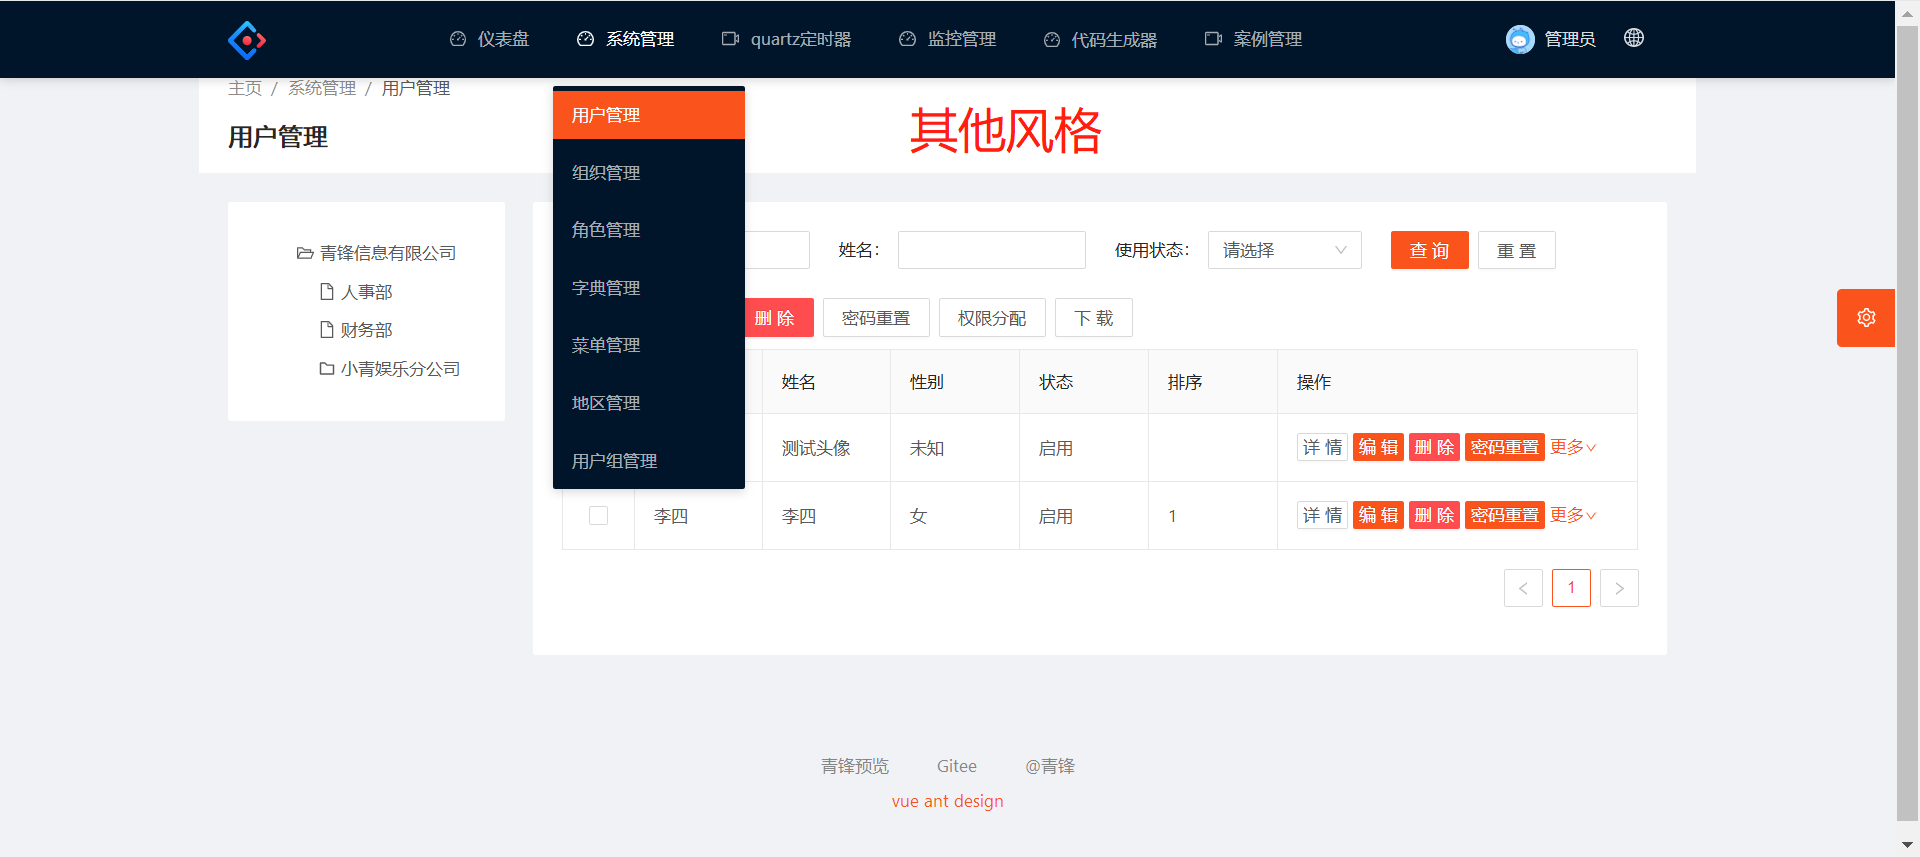Click the orange 查询 button
Screen dimensions: 1920x857
pyautogui.click(x=1429, y=250)
